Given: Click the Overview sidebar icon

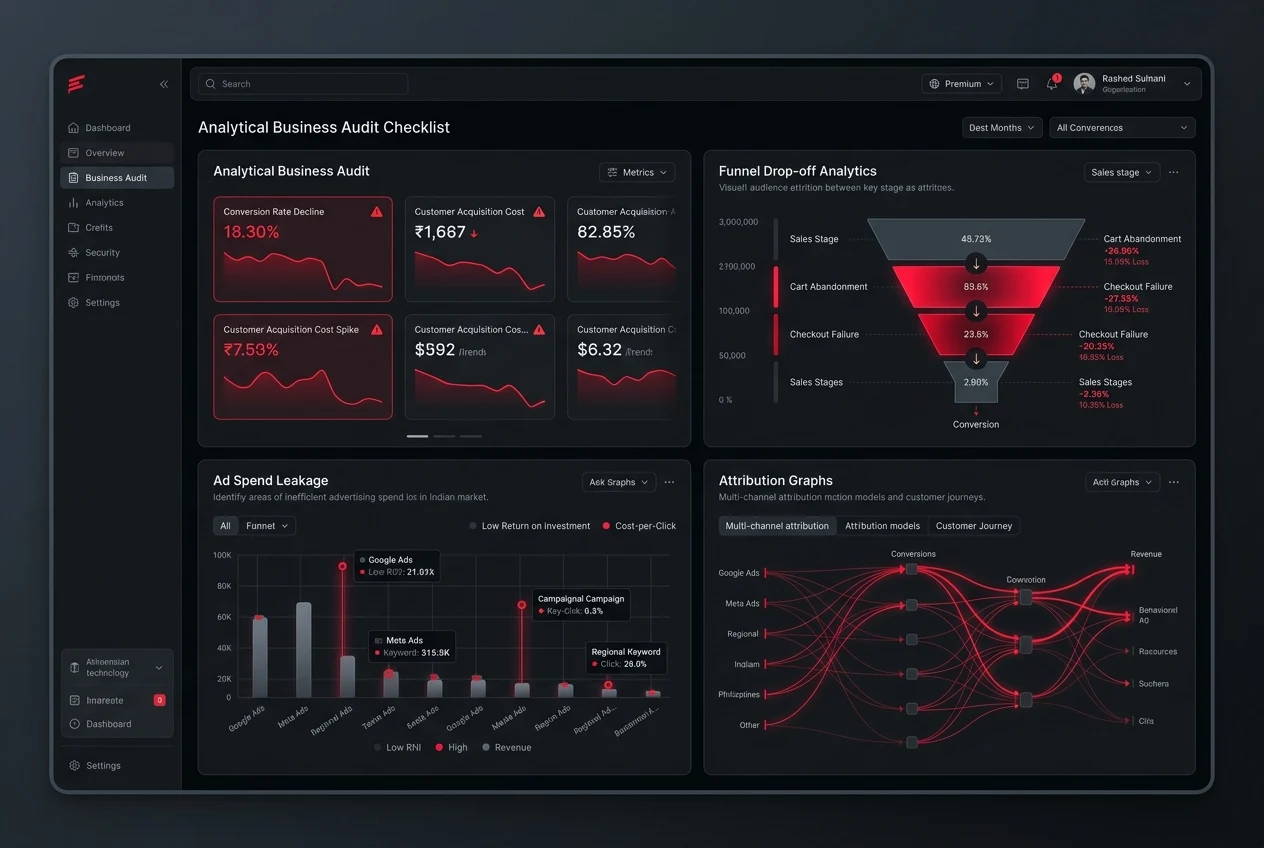Looking at the screenshot, I should [x=73, y=153].
